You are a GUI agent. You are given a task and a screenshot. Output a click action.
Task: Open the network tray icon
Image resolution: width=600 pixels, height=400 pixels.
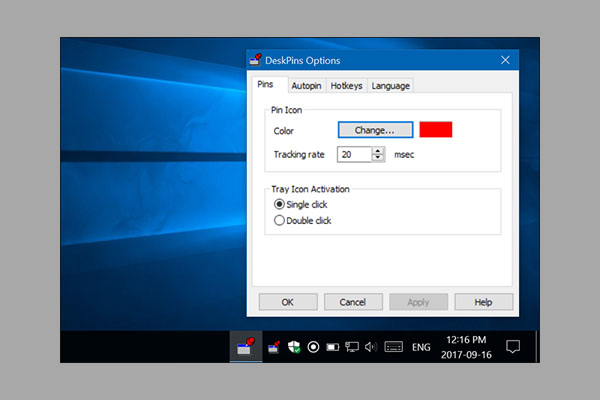pyautogui.click(x=352, y=347)
